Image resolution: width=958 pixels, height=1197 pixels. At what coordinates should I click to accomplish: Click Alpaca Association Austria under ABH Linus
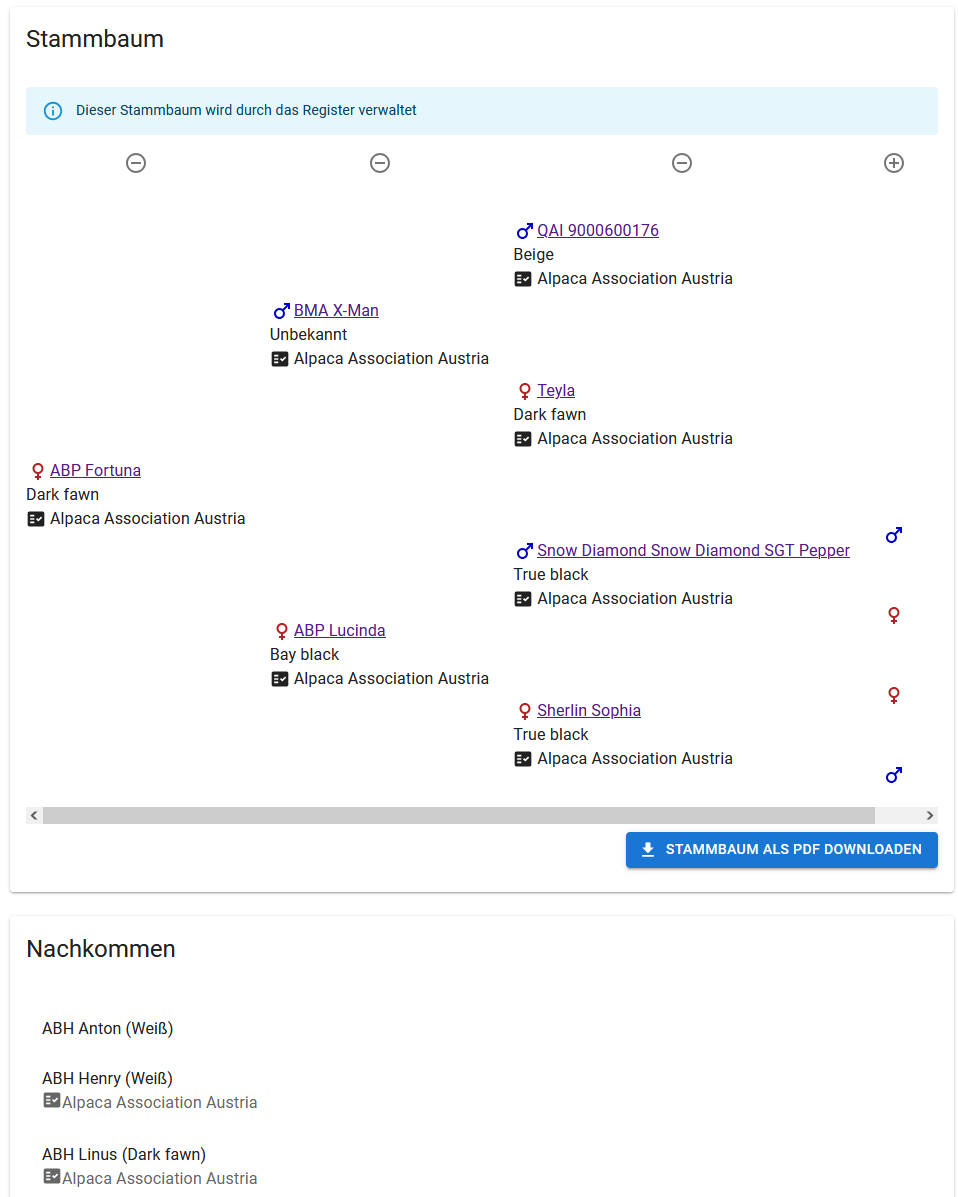point(160,1178)
